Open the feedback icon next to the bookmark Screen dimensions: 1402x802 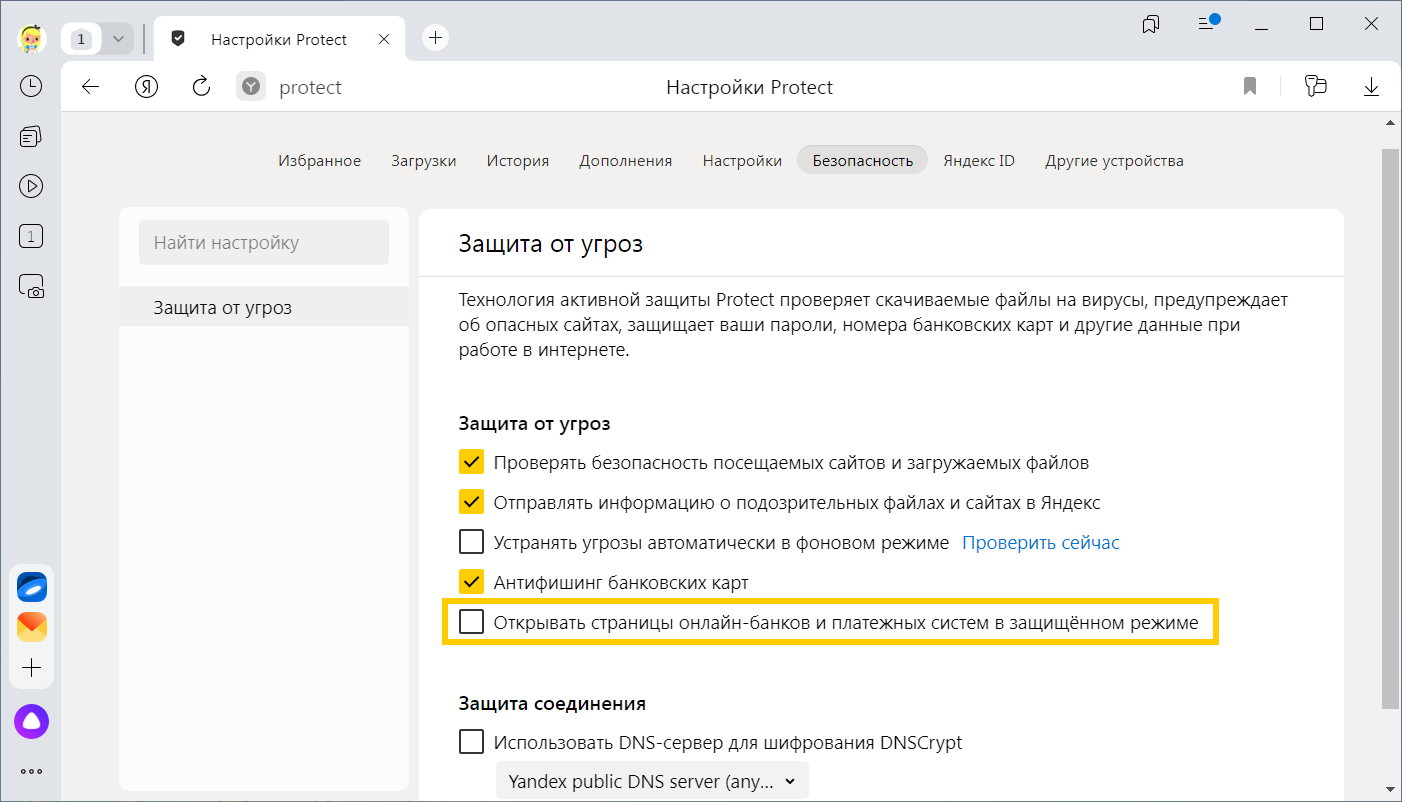[x=1315, y=87]
